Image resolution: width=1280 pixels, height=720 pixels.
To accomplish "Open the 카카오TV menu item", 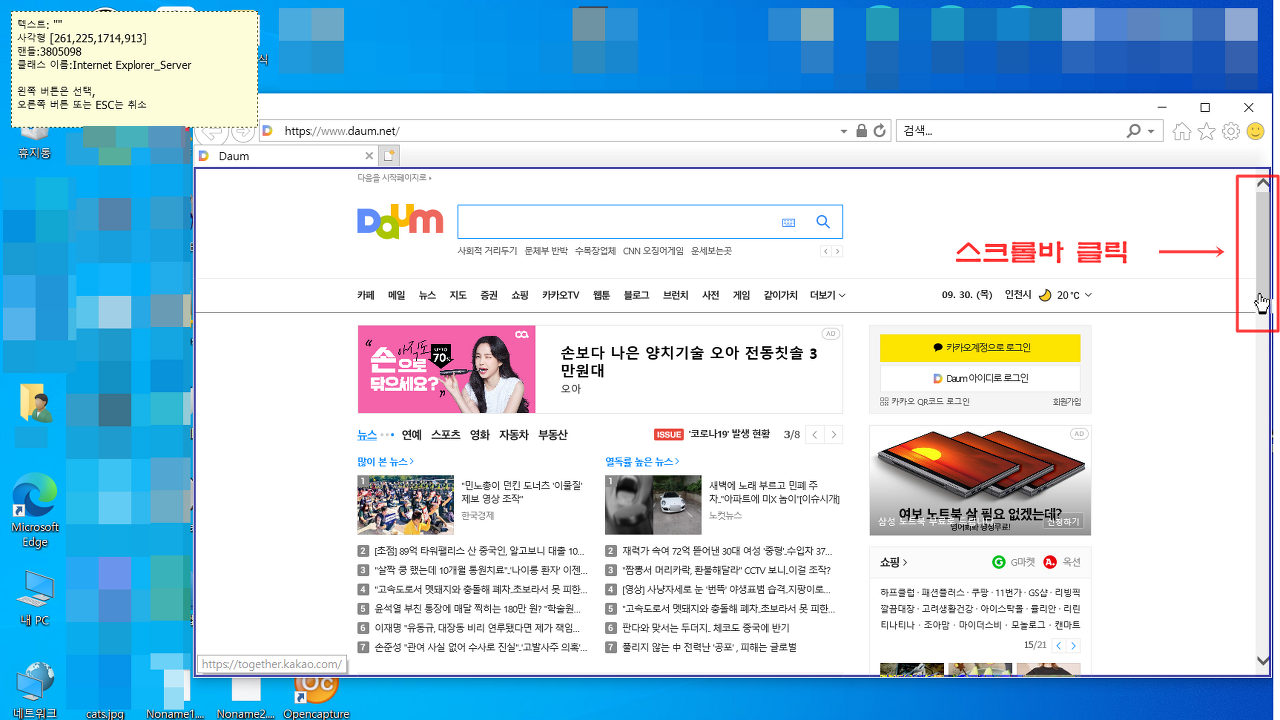I will click(x=560, y=295).
